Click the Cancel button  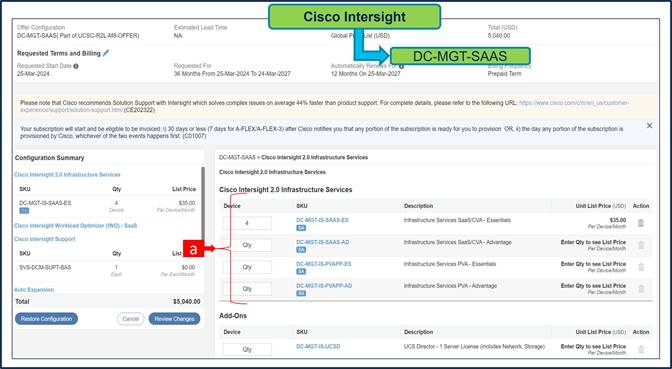[131, 319]
